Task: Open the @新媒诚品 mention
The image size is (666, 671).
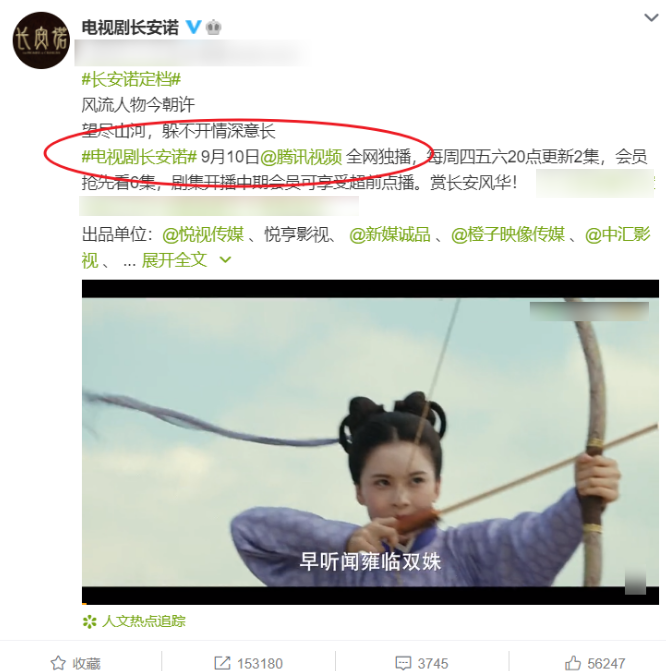Action: tap(390, 235)
